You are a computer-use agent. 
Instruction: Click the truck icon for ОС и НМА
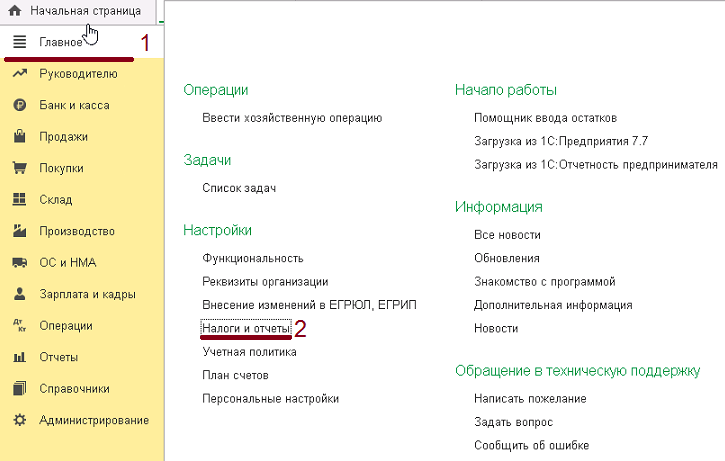pyautogui.click(x=19, y=262)
